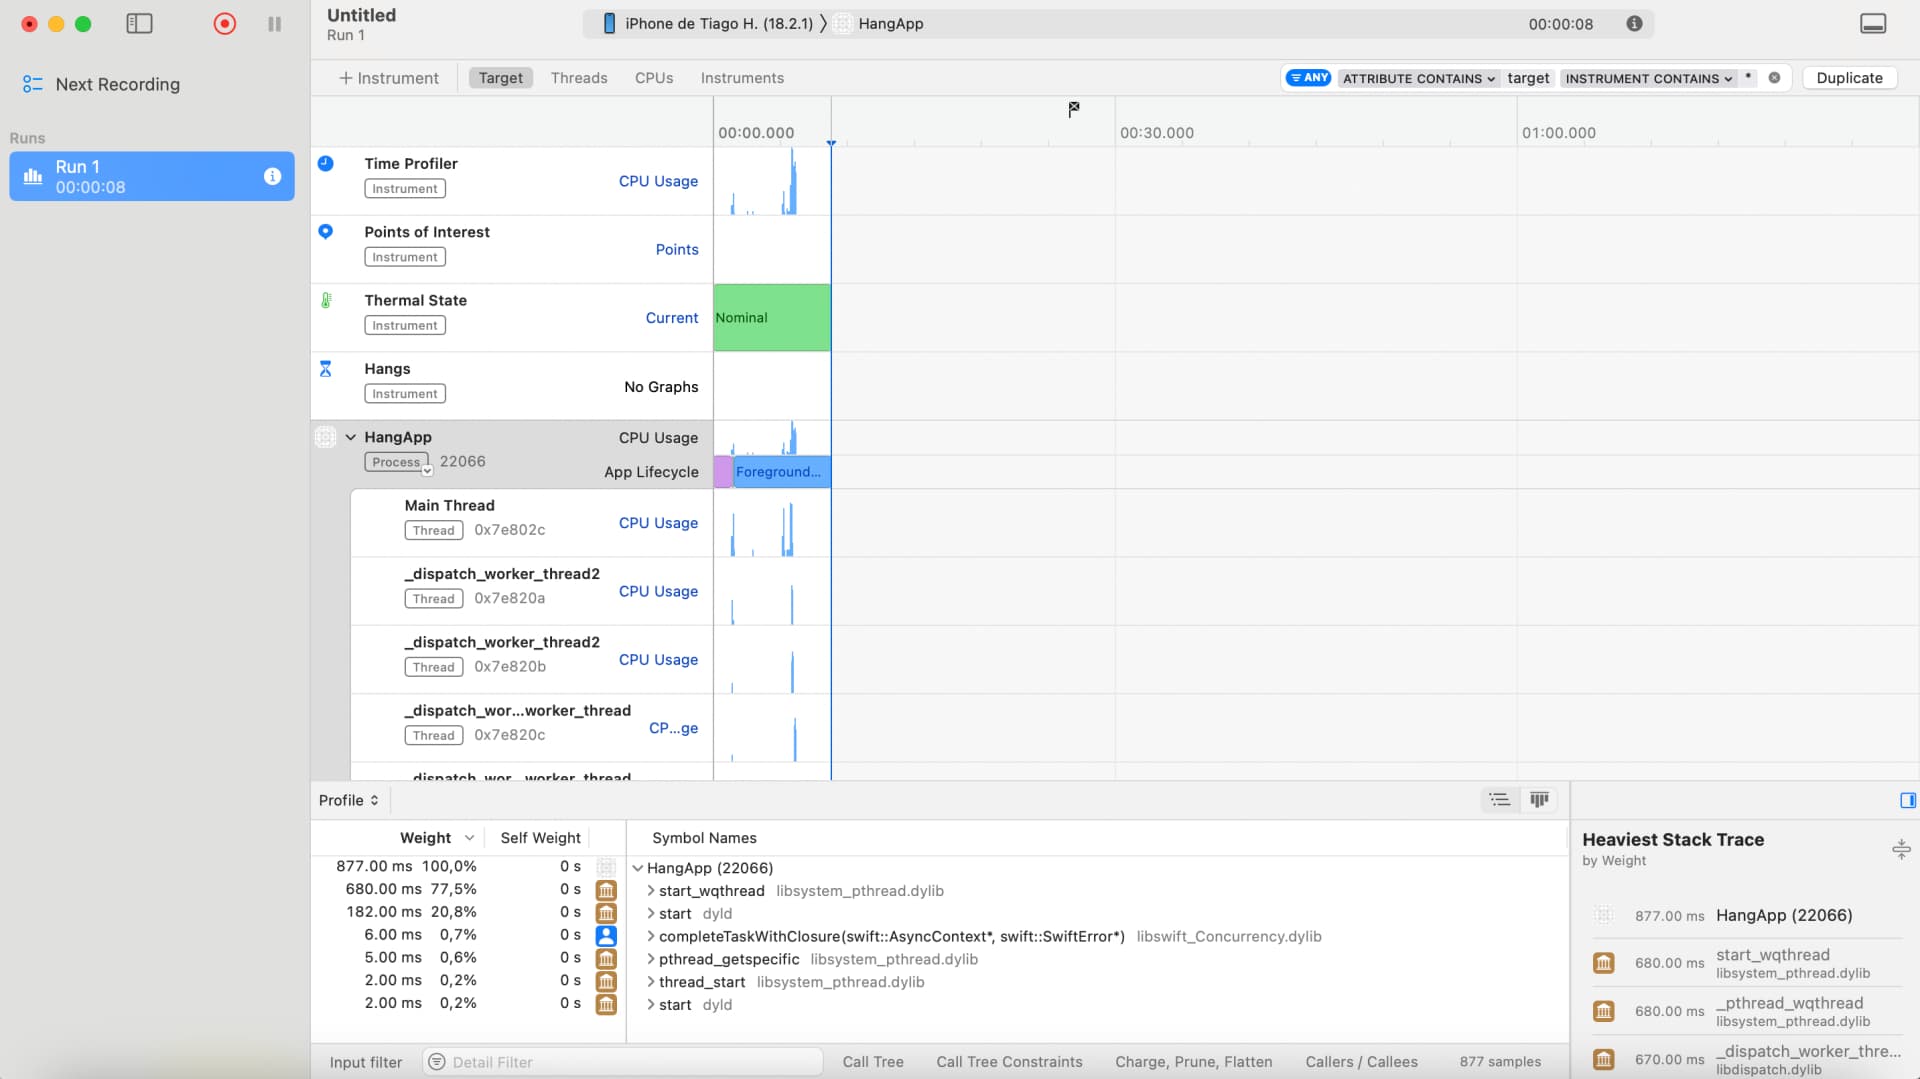Select the call tree list view icon

point(1499,800)
